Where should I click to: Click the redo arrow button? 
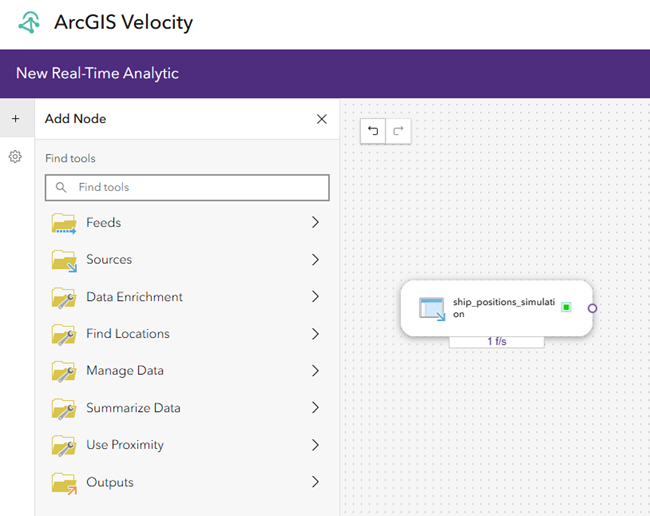[398, 131]
